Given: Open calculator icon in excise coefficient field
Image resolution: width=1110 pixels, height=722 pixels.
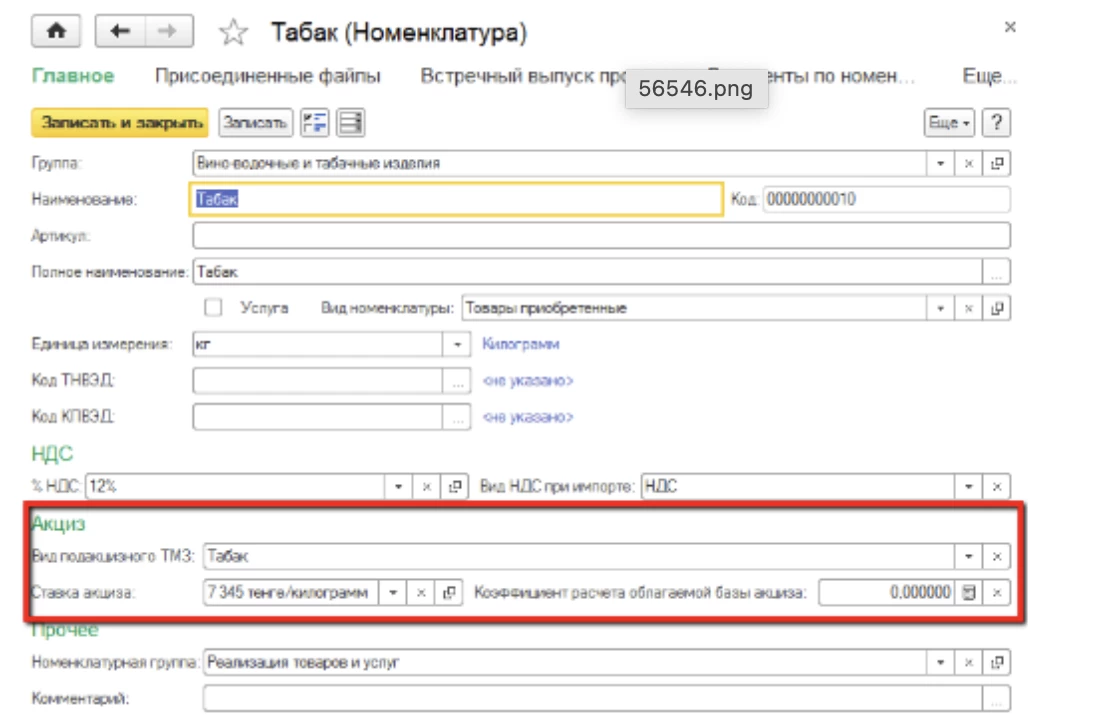Looking at the screenshot, I should (968, 593).
